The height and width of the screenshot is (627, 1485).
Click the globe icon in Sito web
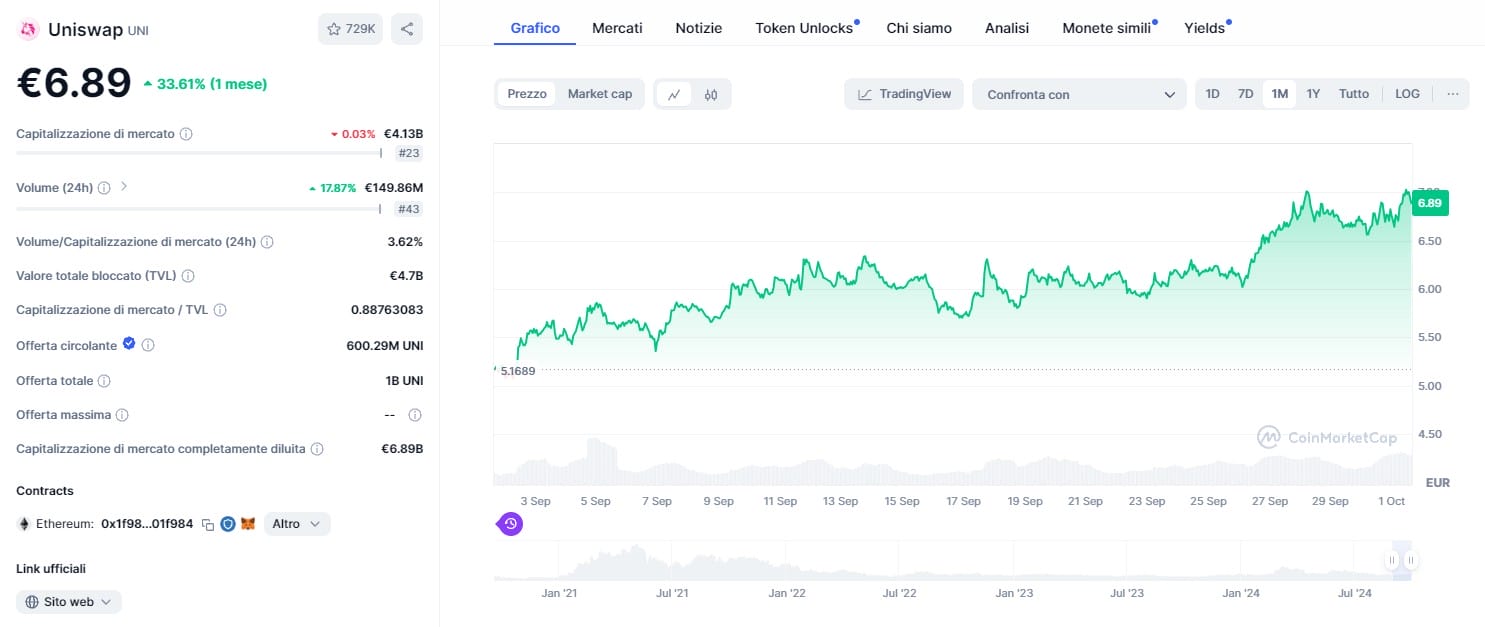pos(32,602)
